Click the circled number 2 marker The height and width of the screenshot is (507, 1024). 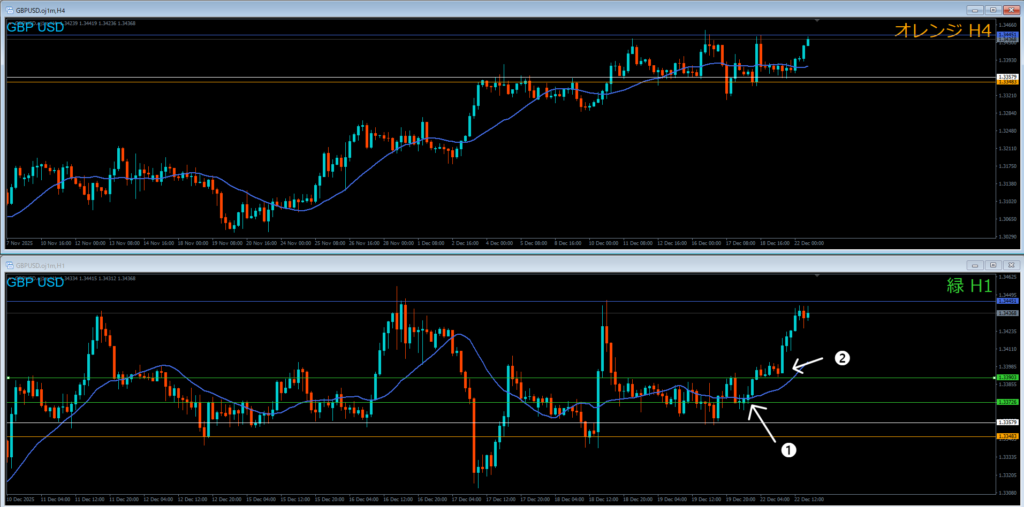(842, 357)
